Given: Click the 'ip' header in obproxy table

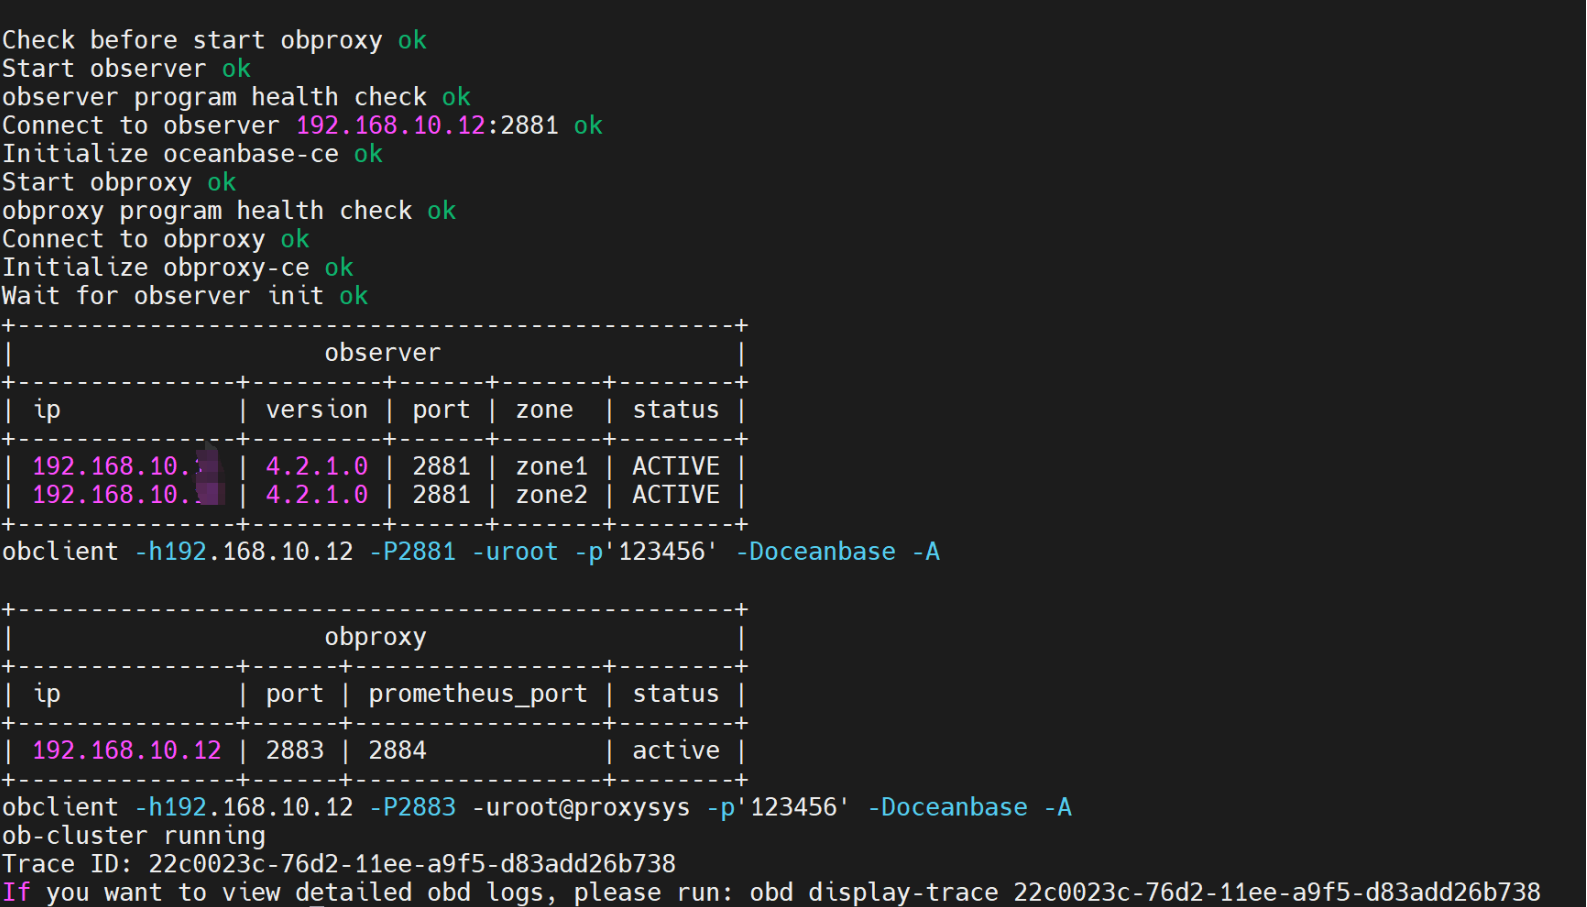Looking at the screenshot, I should [x=47, y=694].
